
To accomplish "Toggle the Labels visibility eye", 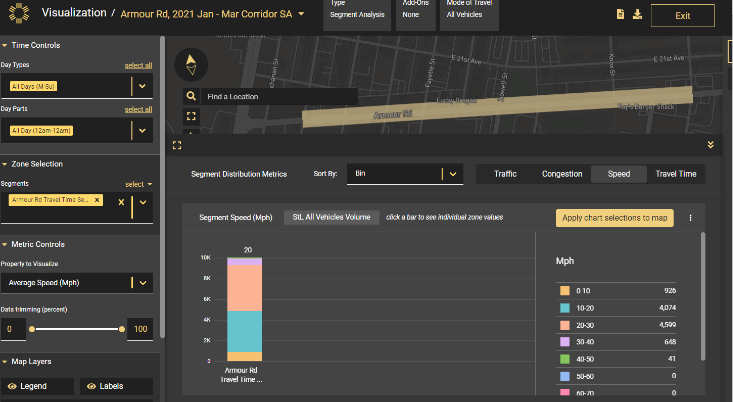I will tap(92, 386).
